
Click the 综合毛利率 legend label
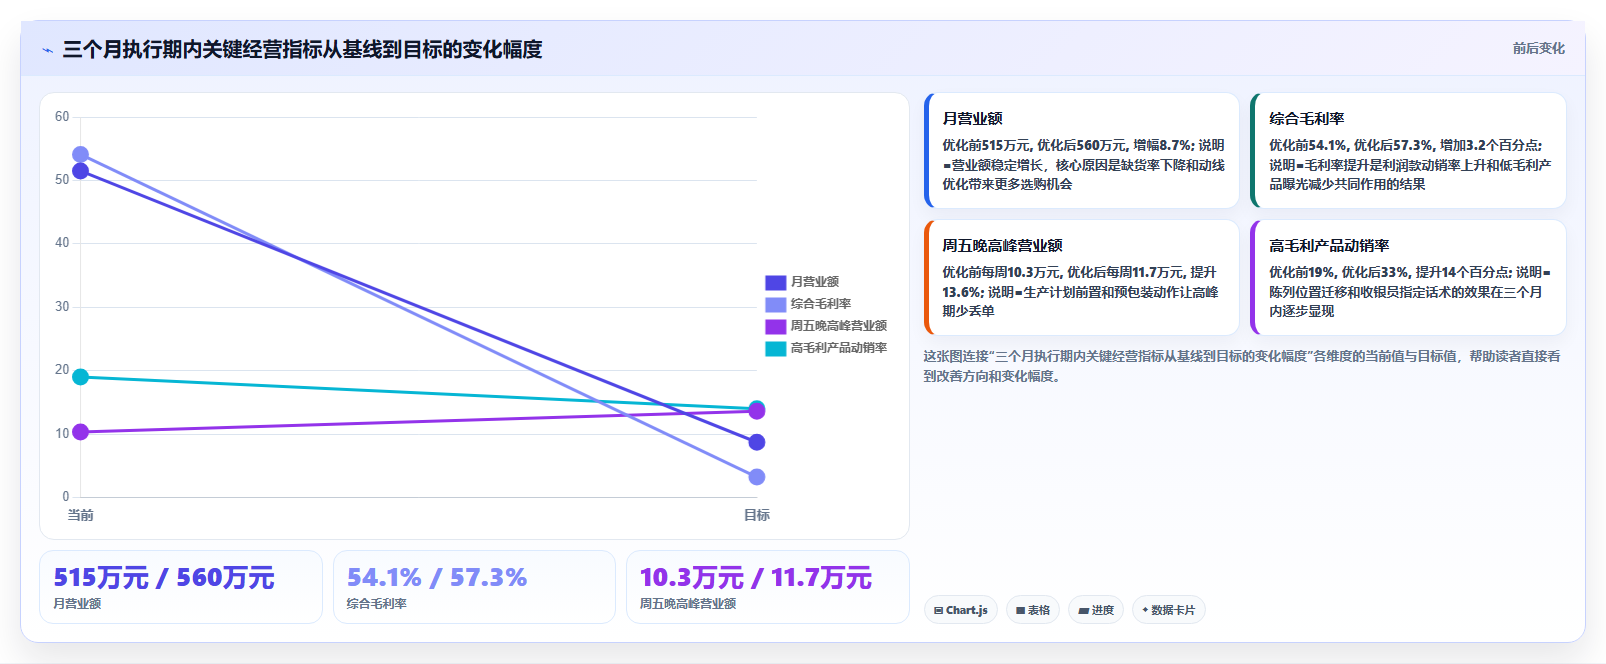tap(821, 305)
